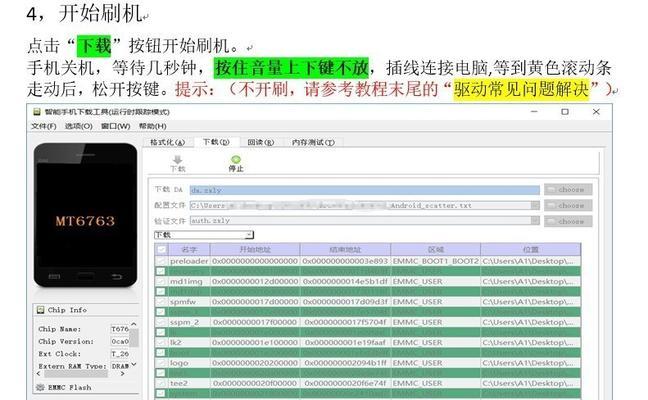Switch to the 内存测试(T) tab
Viewport: 648px width, 400px height.
(313, 142)
